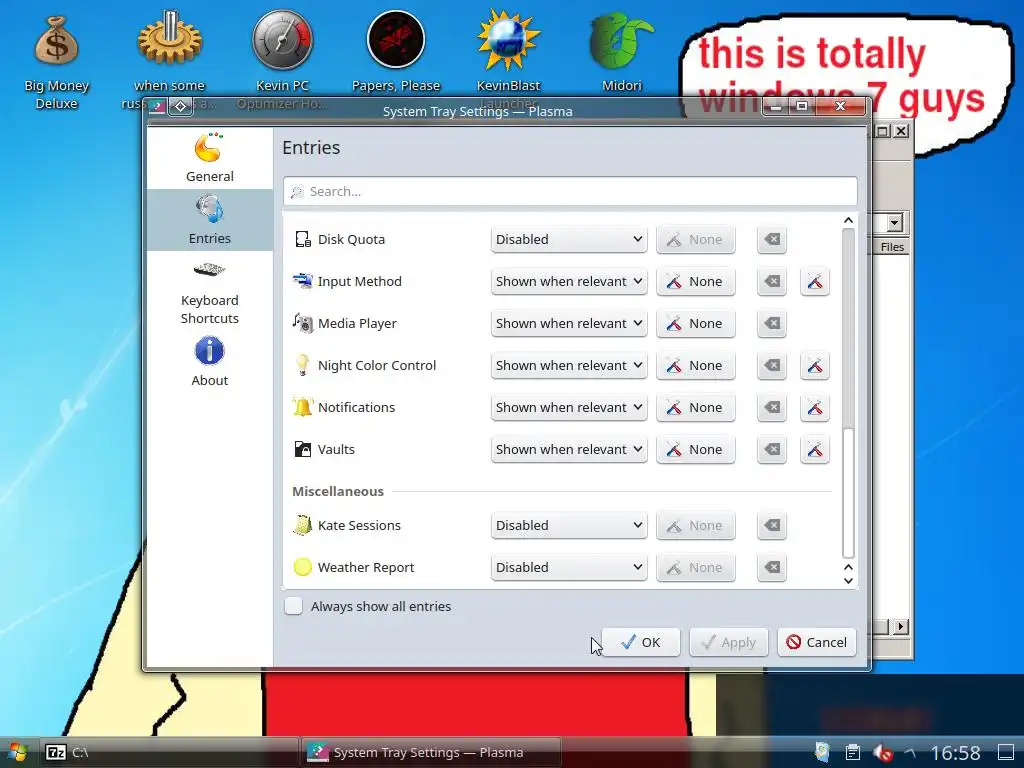Open the KevinBlast Launcher desktop icon
The image size is (1024, 768).
[508, 59]
